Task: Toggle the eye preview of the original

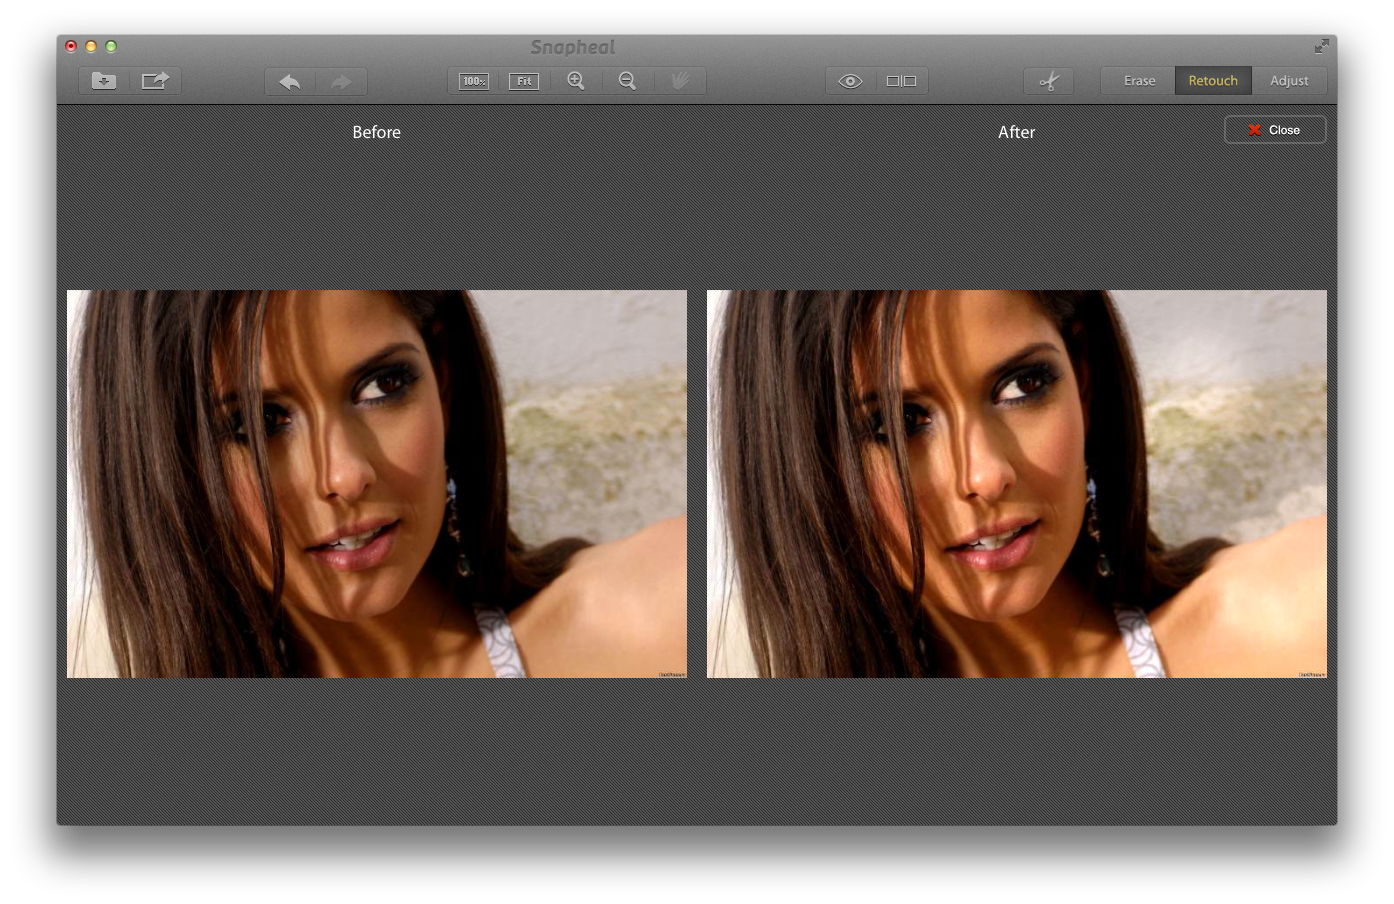Action: pyautogui.click(x=850, y=81)
